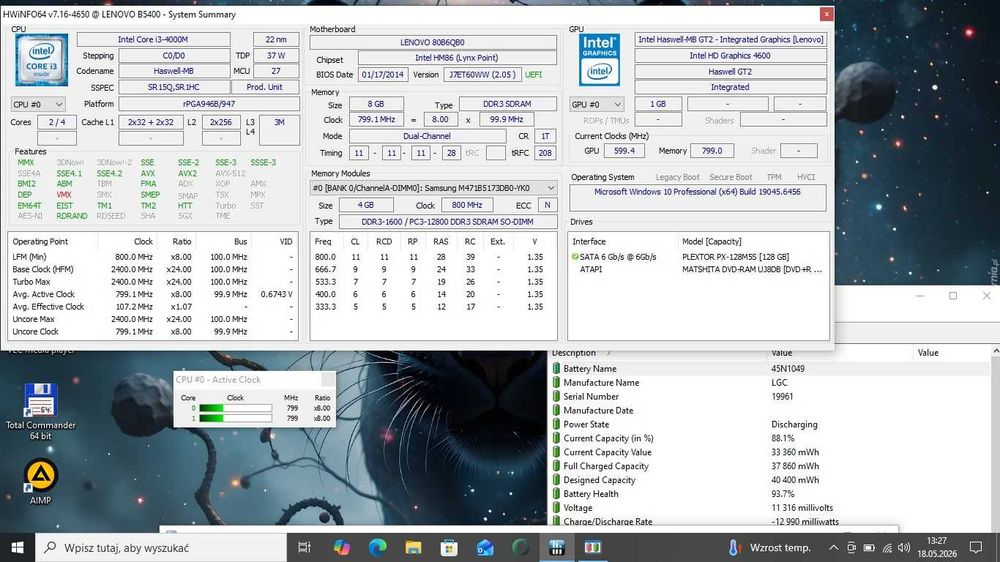Click the Intel Core i3-4000M name field
Viewport: 1000px width, 562px height.
(153, 40)
